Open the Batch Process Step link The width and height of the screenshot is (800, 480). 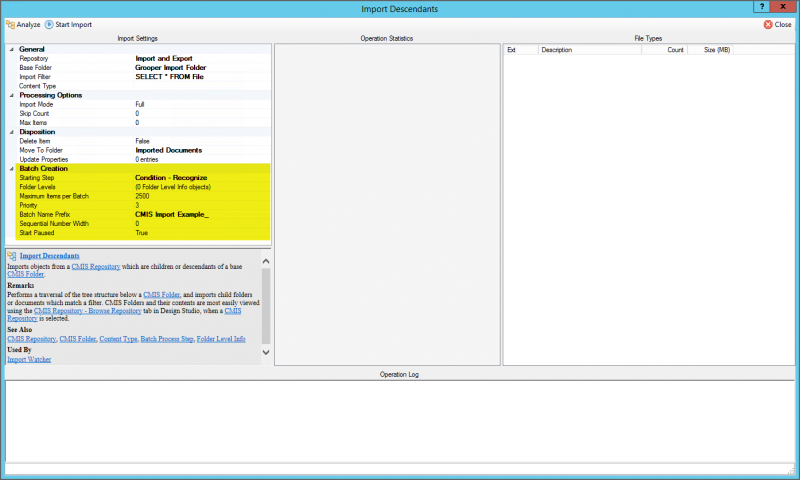(x=167, y=339)
